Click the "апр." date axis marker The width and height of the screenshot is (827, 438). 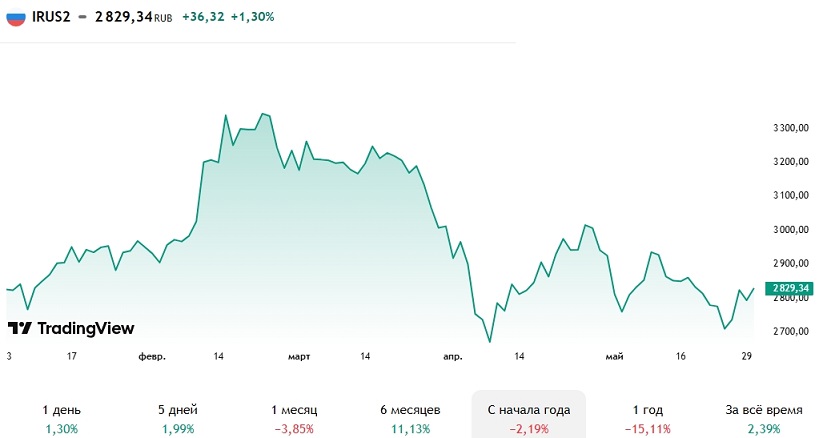(x=453, y=356)
